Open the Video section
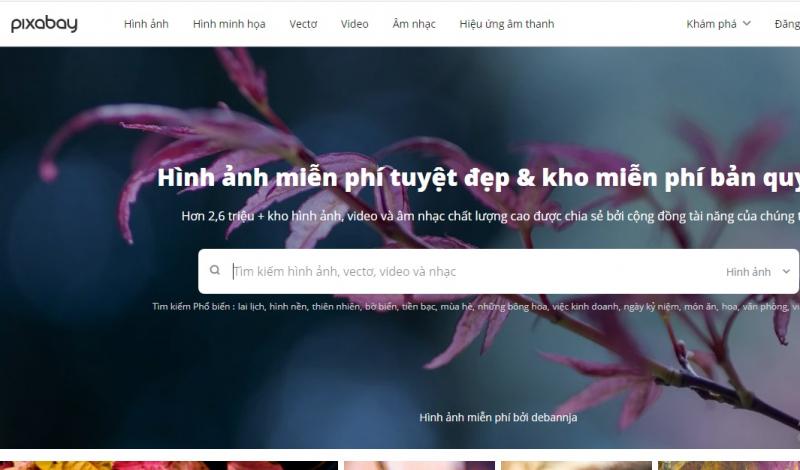Screen dimensions: 800x470 [355, 24]
